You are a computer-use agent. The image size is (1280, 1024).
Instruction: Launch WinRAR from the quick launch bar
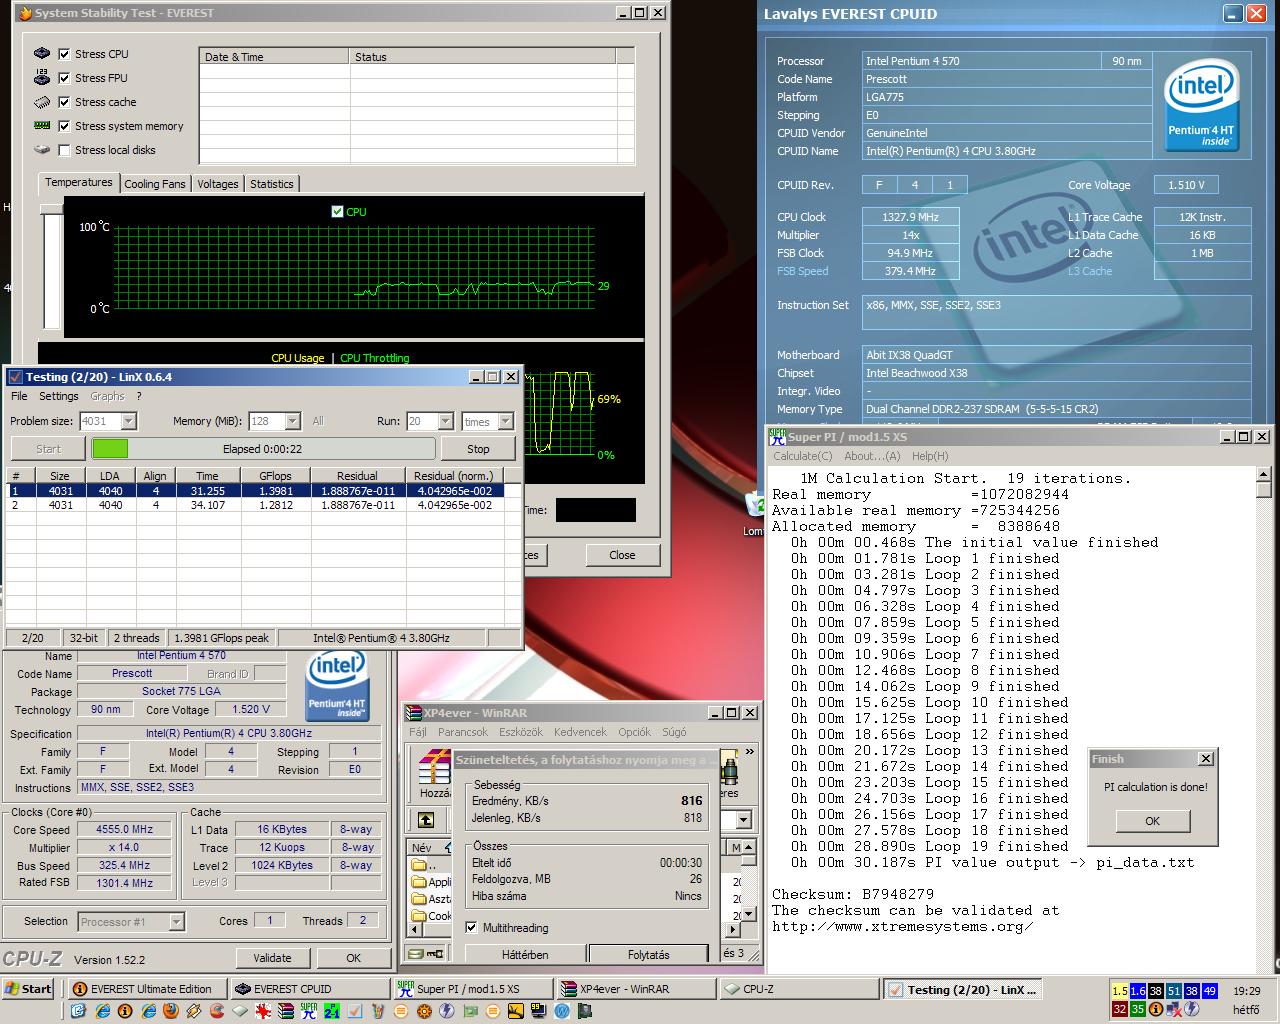[285, 1011]
